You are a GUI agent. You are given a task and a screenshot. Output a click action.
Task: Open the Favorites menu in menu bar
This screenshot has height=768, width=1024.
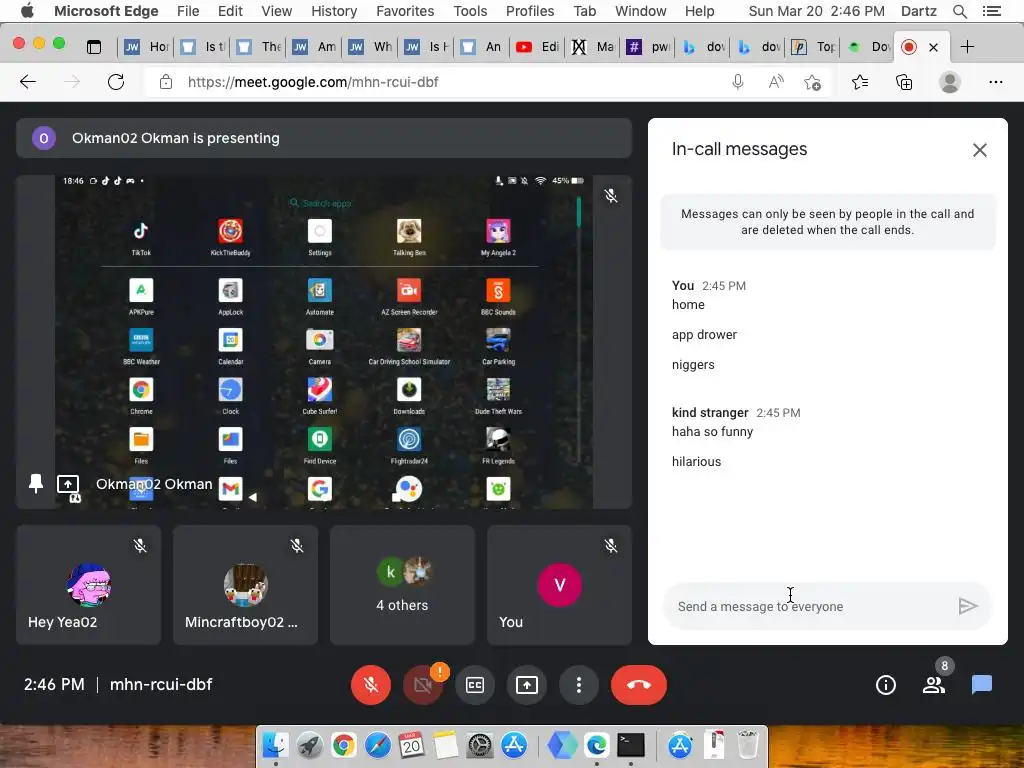[405, 11]
